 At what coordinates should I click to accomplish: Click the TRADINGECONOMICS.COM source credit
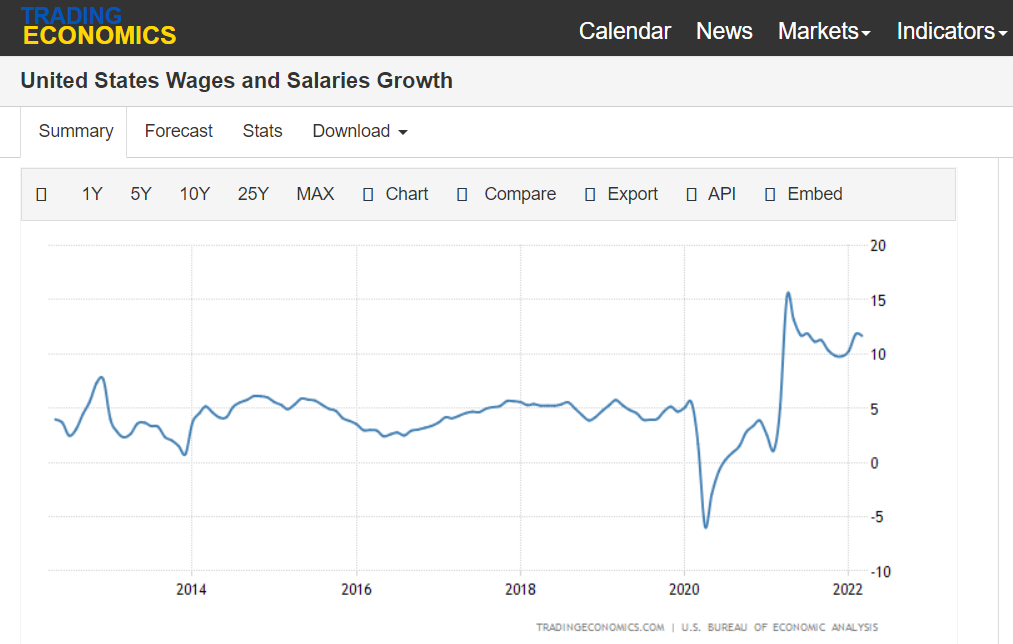[x=600, y=627]
